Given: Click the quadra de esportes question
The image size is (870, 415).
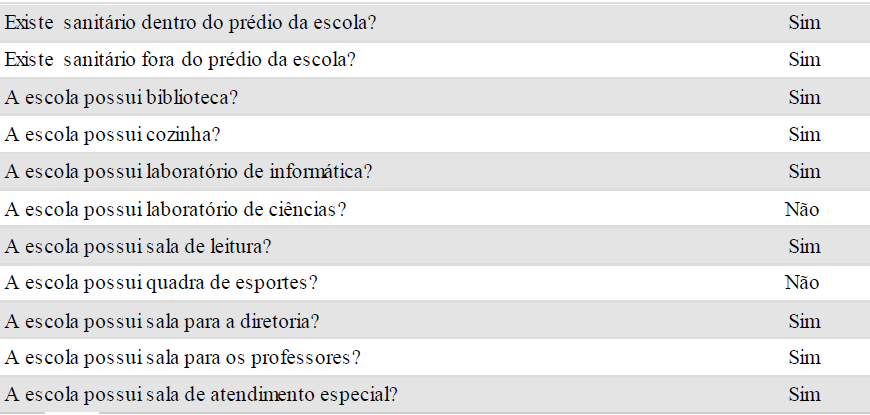Looking at the screenshot, I should click(x=162, y=283).
